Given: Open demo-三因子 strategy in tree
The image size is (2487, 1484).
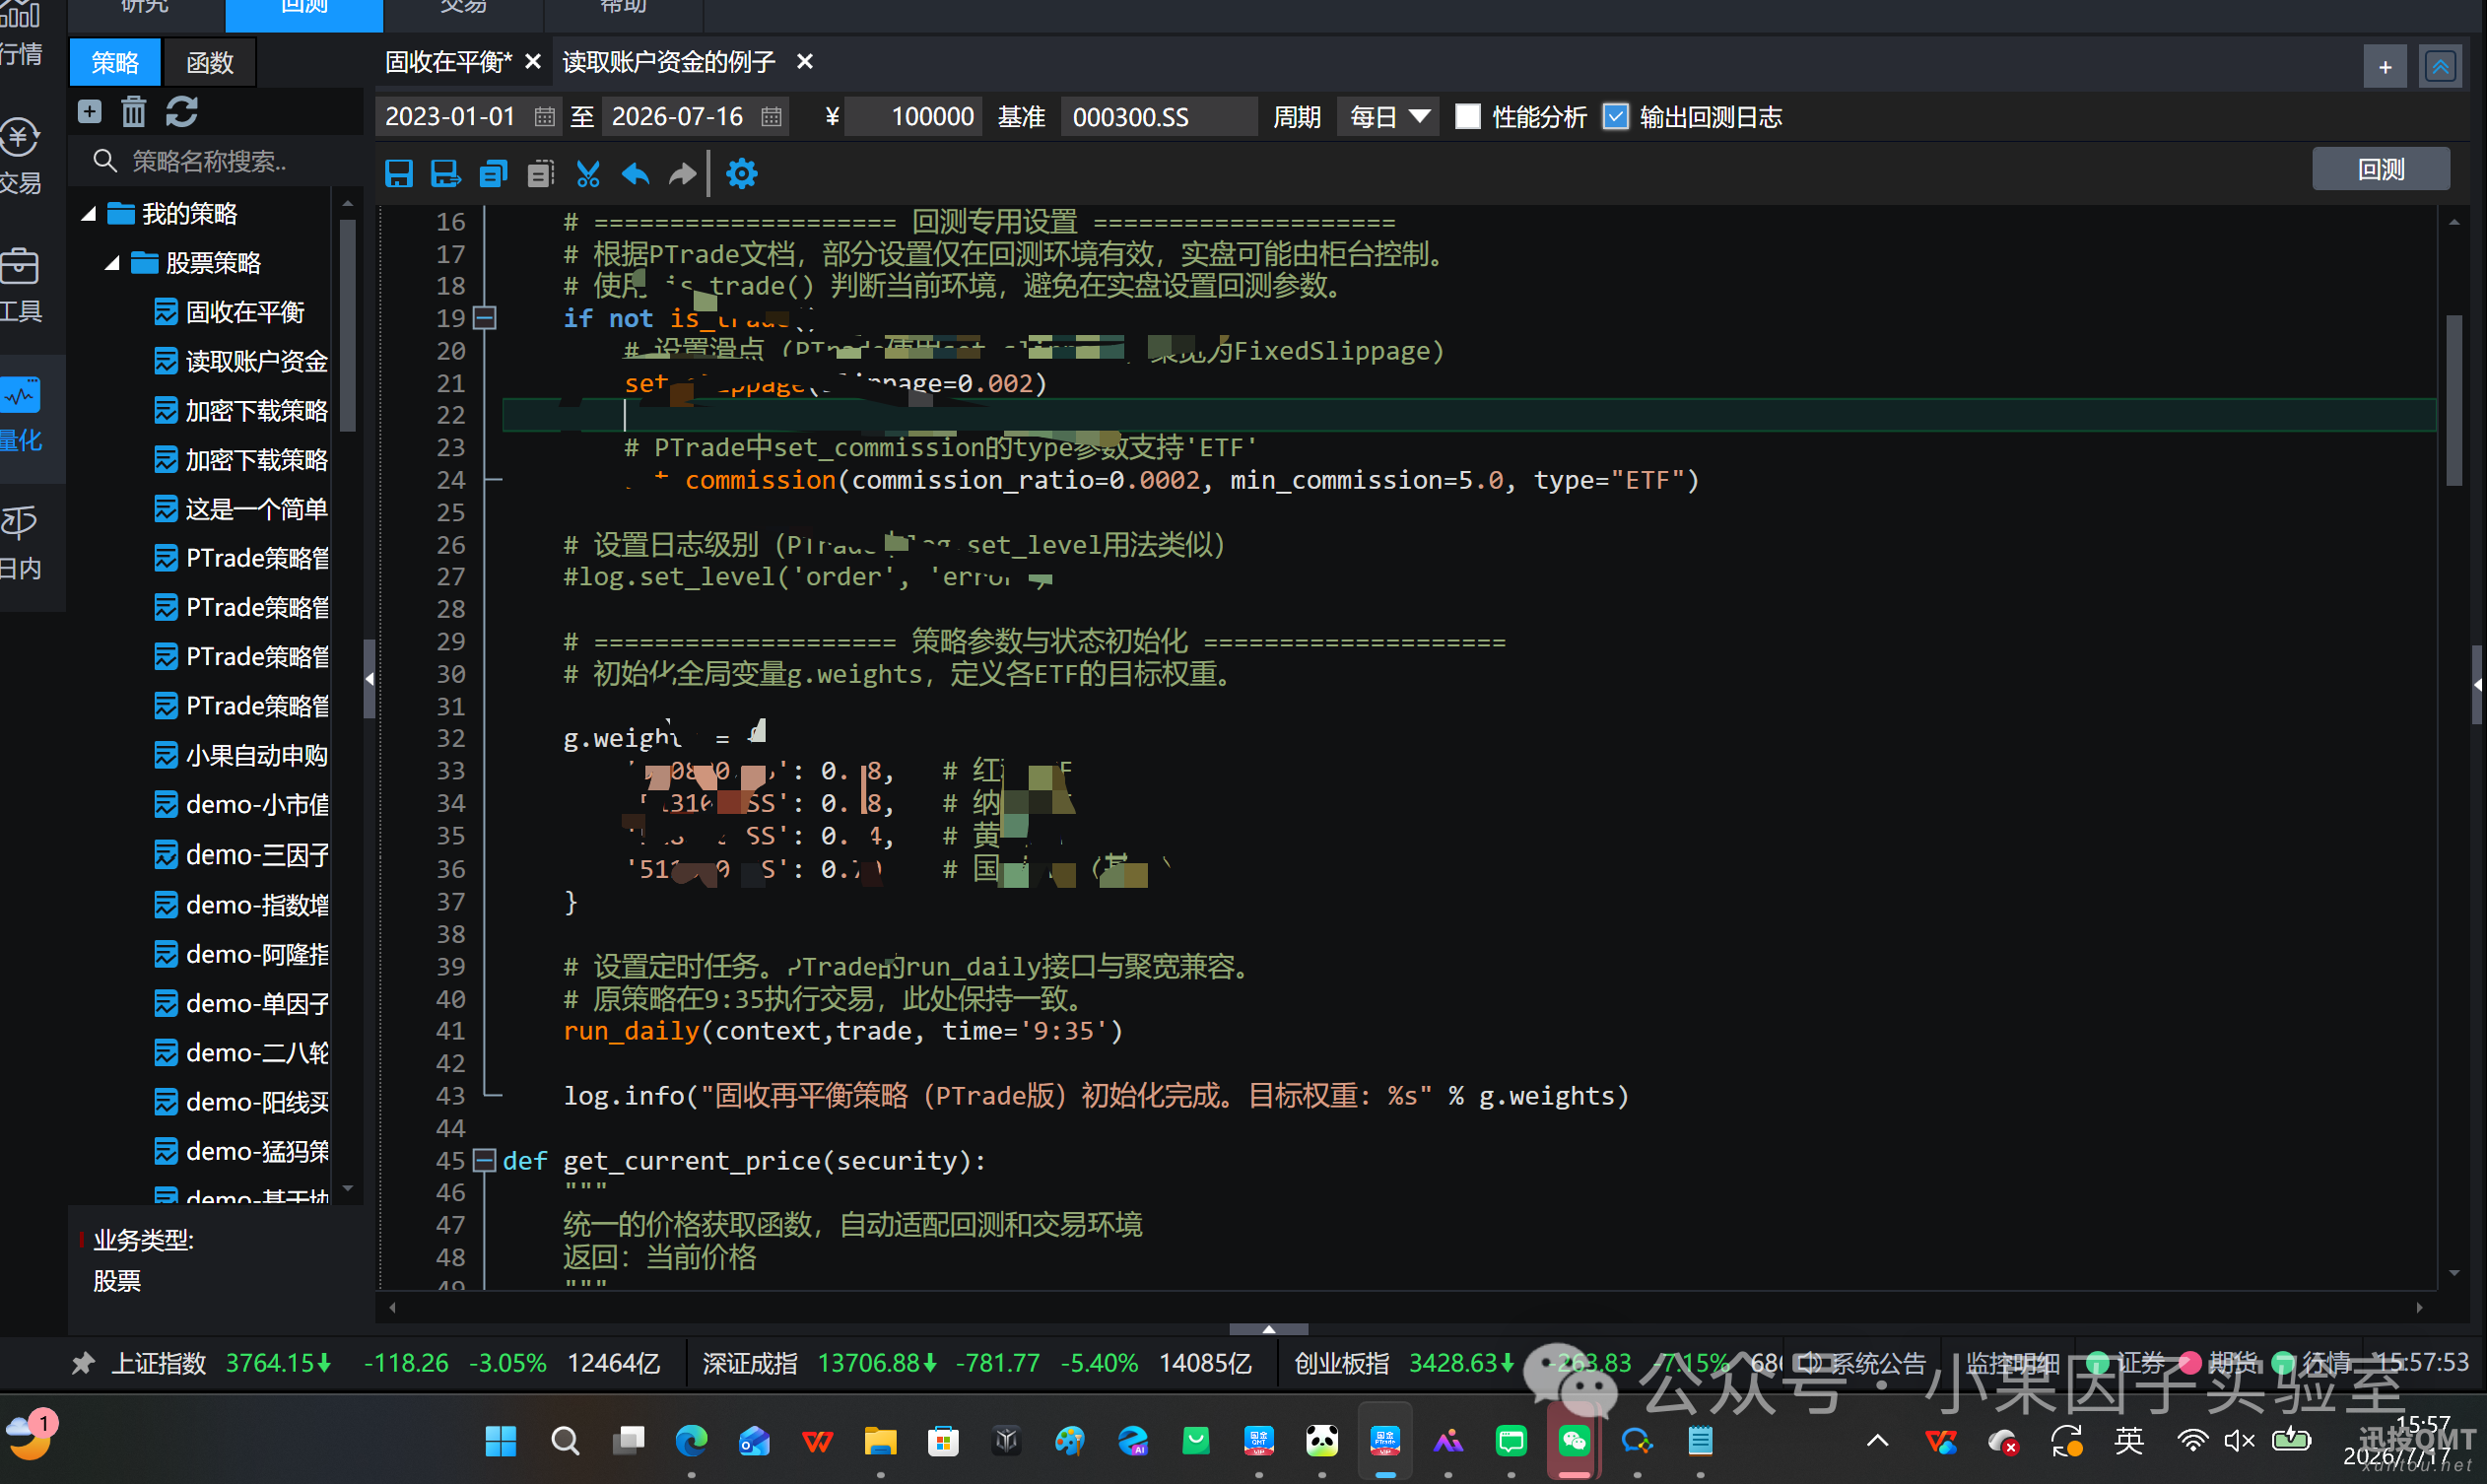Looking at the screenshot, I should [241, 854].
